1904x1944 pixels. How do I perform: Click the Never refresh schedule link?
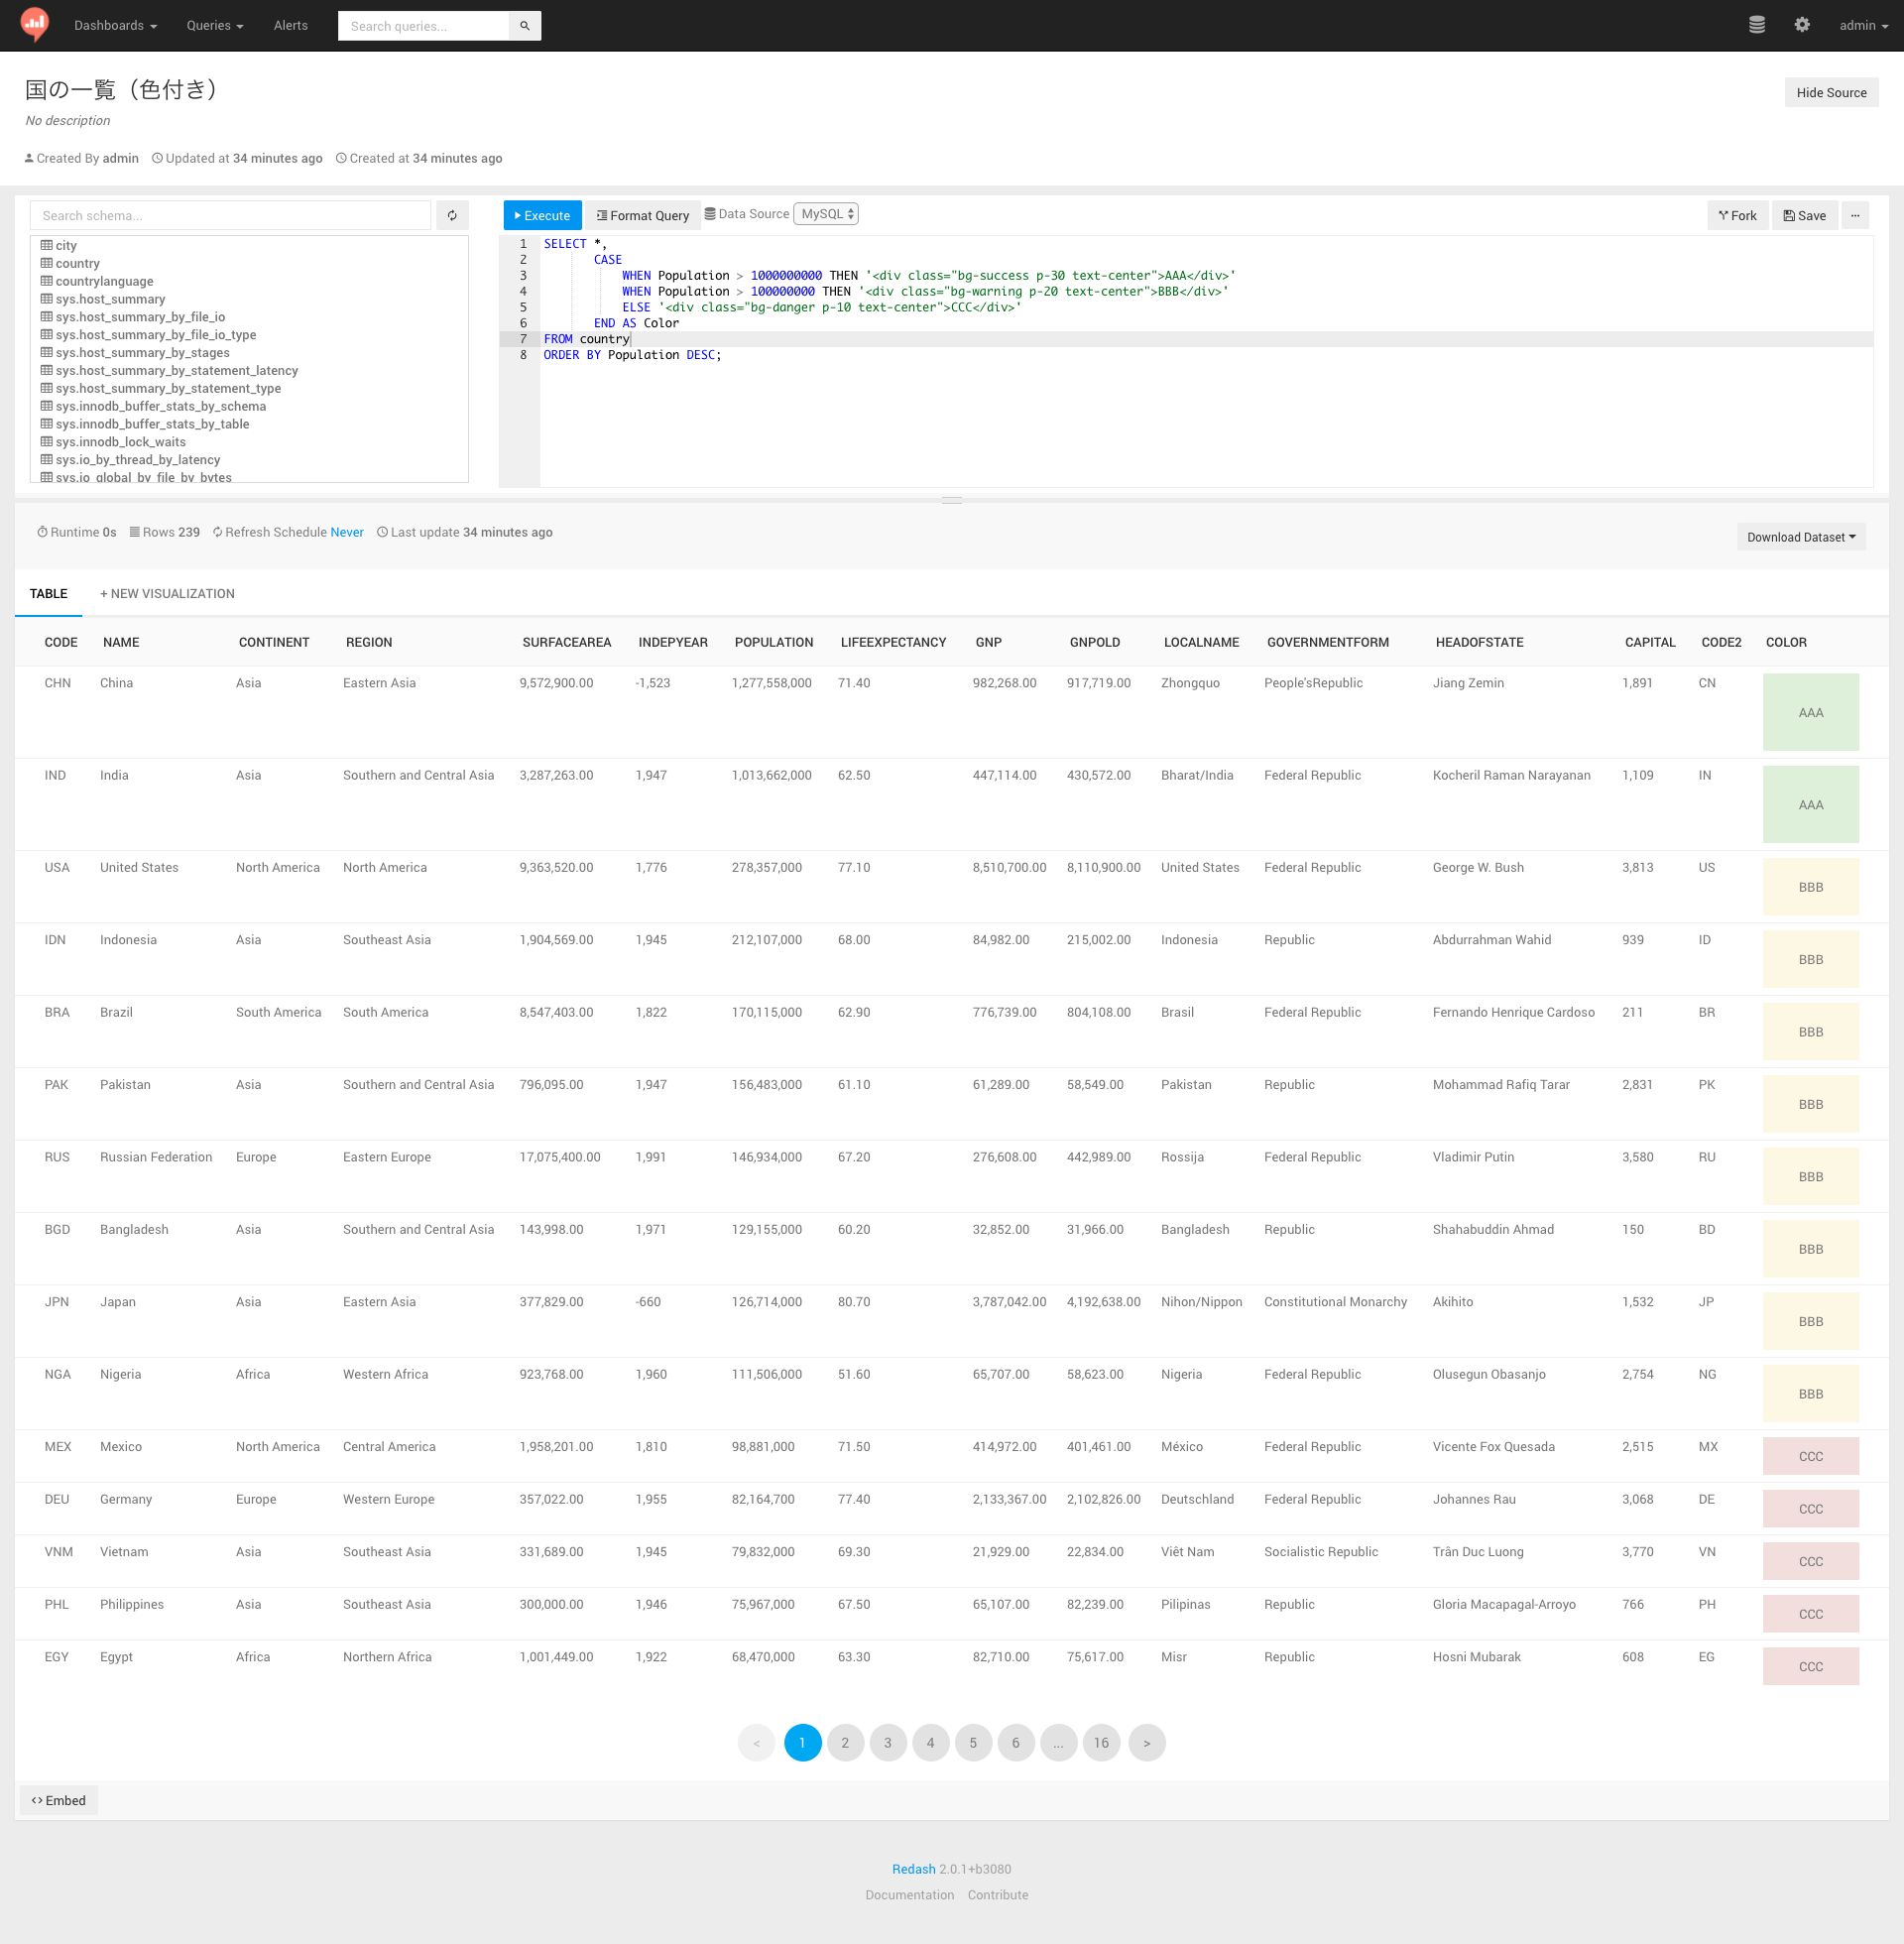(x=346, y=532)
